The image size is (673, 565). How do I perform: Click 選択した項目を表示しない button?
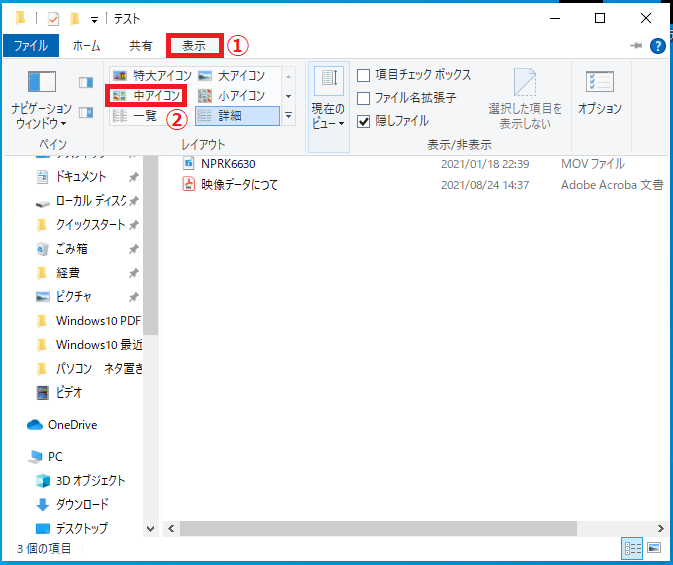coord(525,100)
